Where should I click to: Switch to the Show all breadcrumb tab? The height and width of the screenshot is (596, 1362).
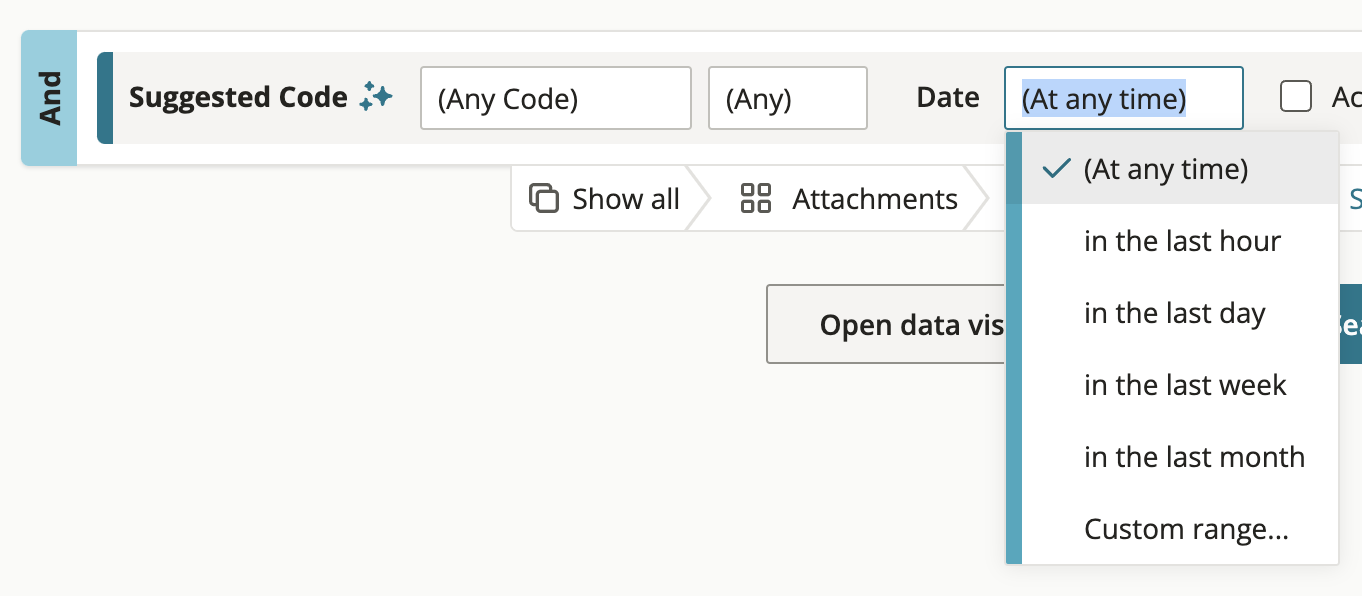pos(604,199)
